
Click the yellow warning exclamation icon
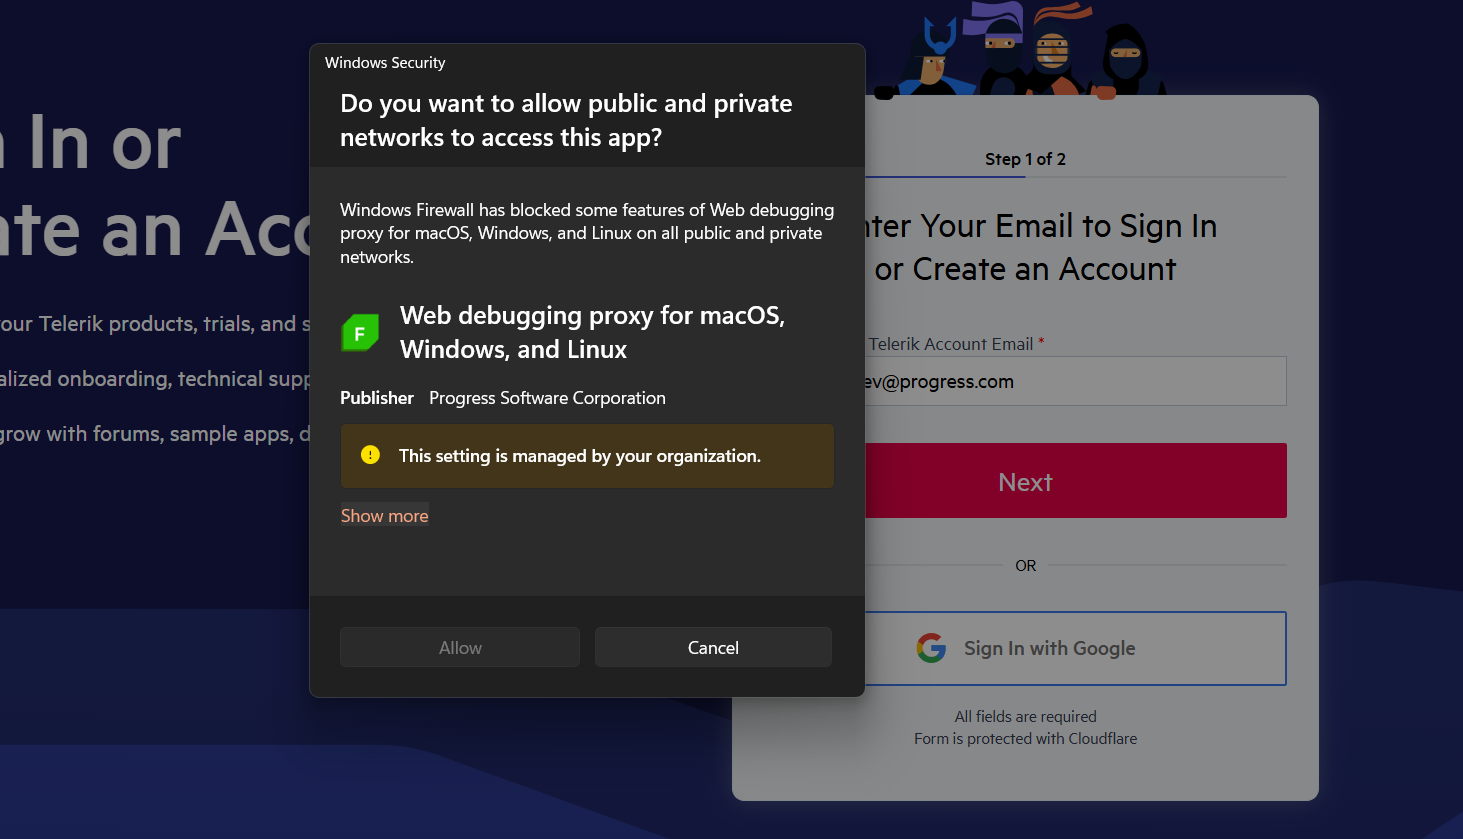tap(370, 455)
